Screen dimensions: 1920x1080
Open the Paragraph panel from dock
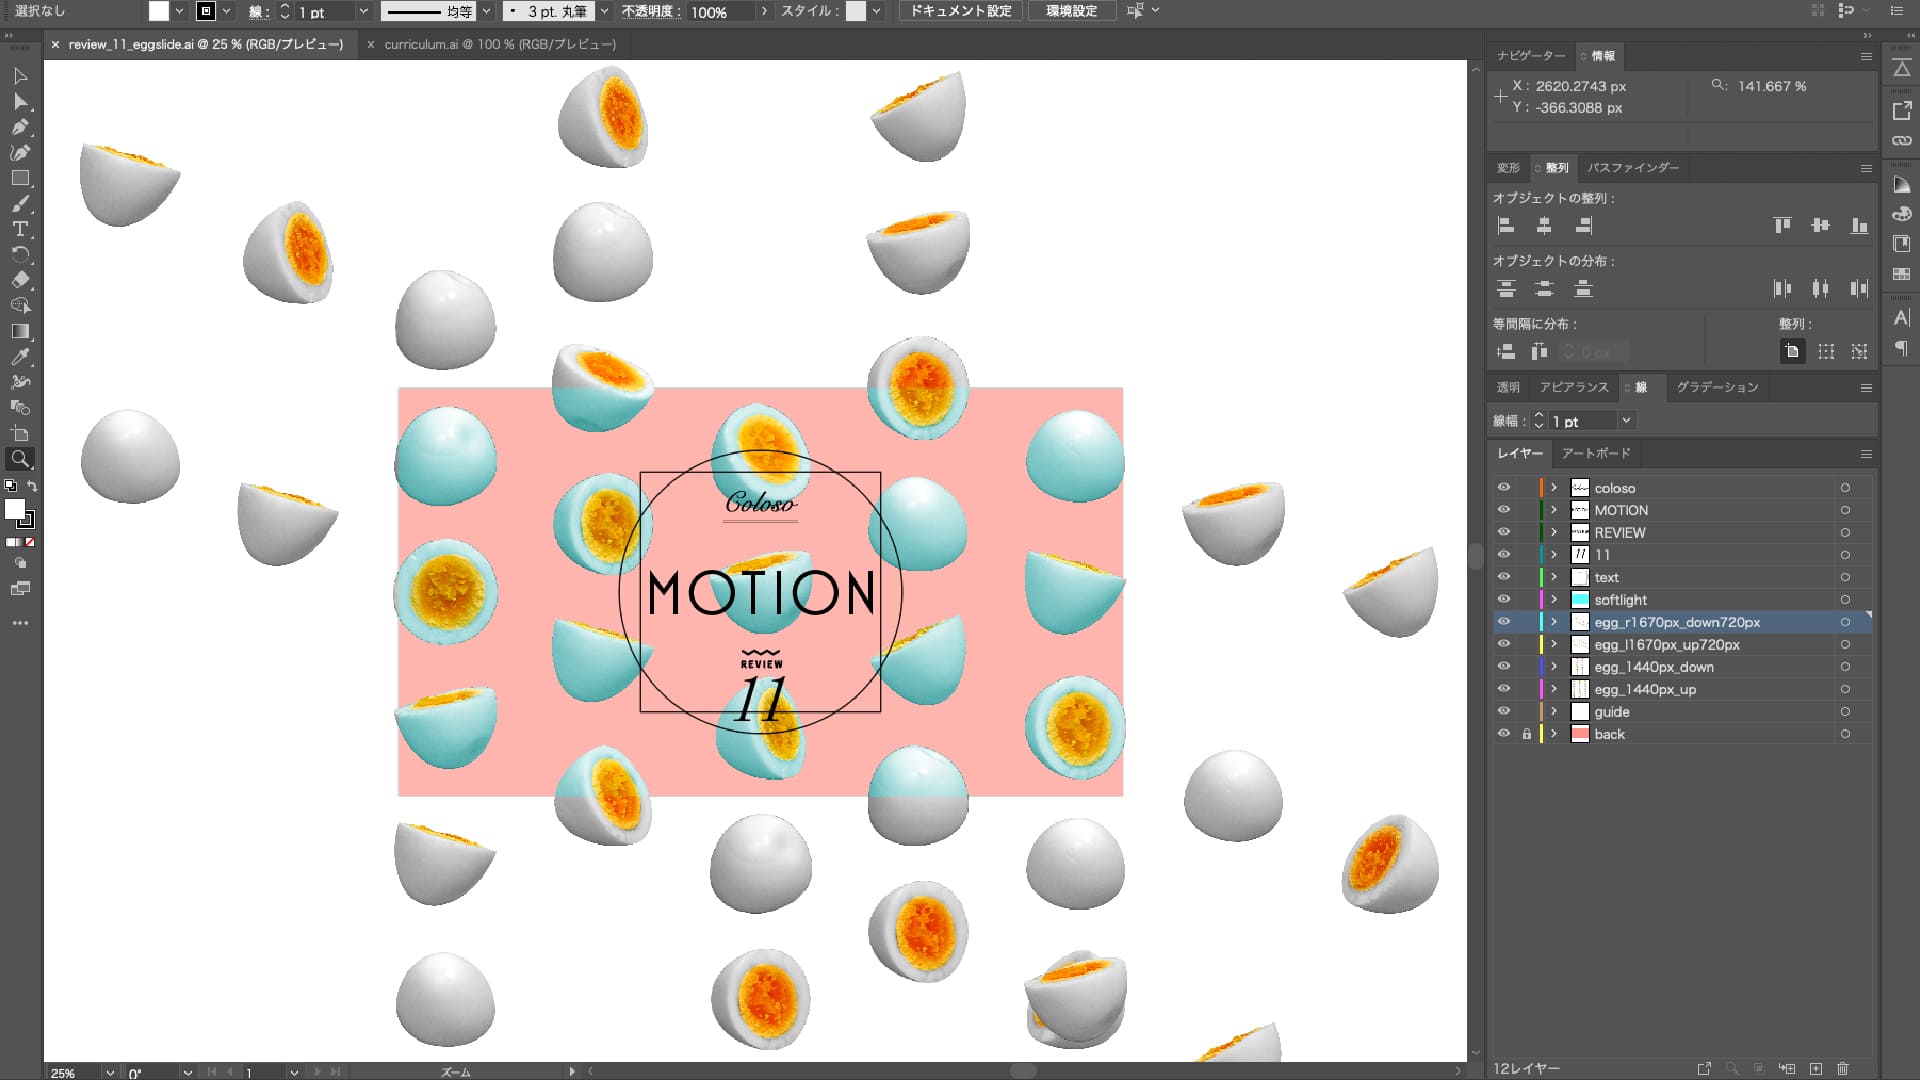(x=1902, y=348)
